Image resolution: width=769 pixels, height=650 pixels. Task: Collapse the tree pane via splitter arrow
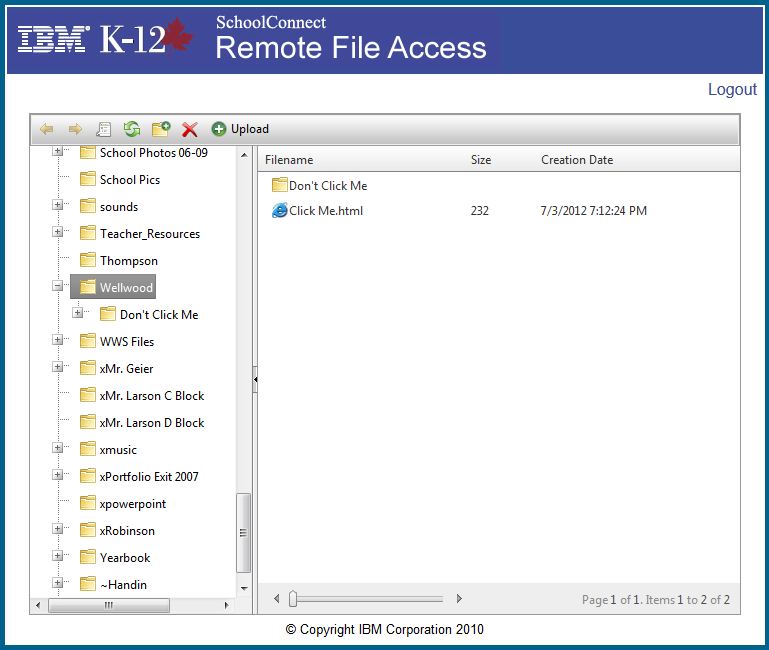pos(255,379)
